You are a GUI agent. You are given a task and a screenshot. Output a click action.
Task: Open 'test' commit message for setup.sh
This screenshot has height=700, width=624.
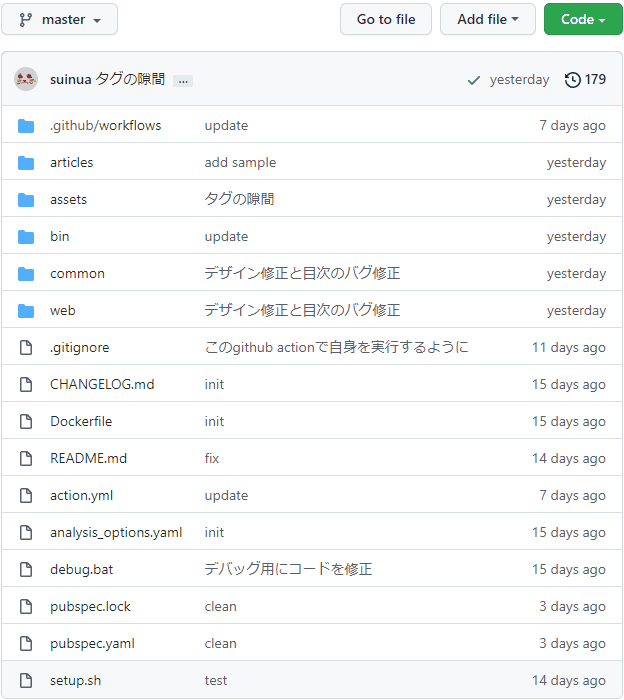point(216,681)
